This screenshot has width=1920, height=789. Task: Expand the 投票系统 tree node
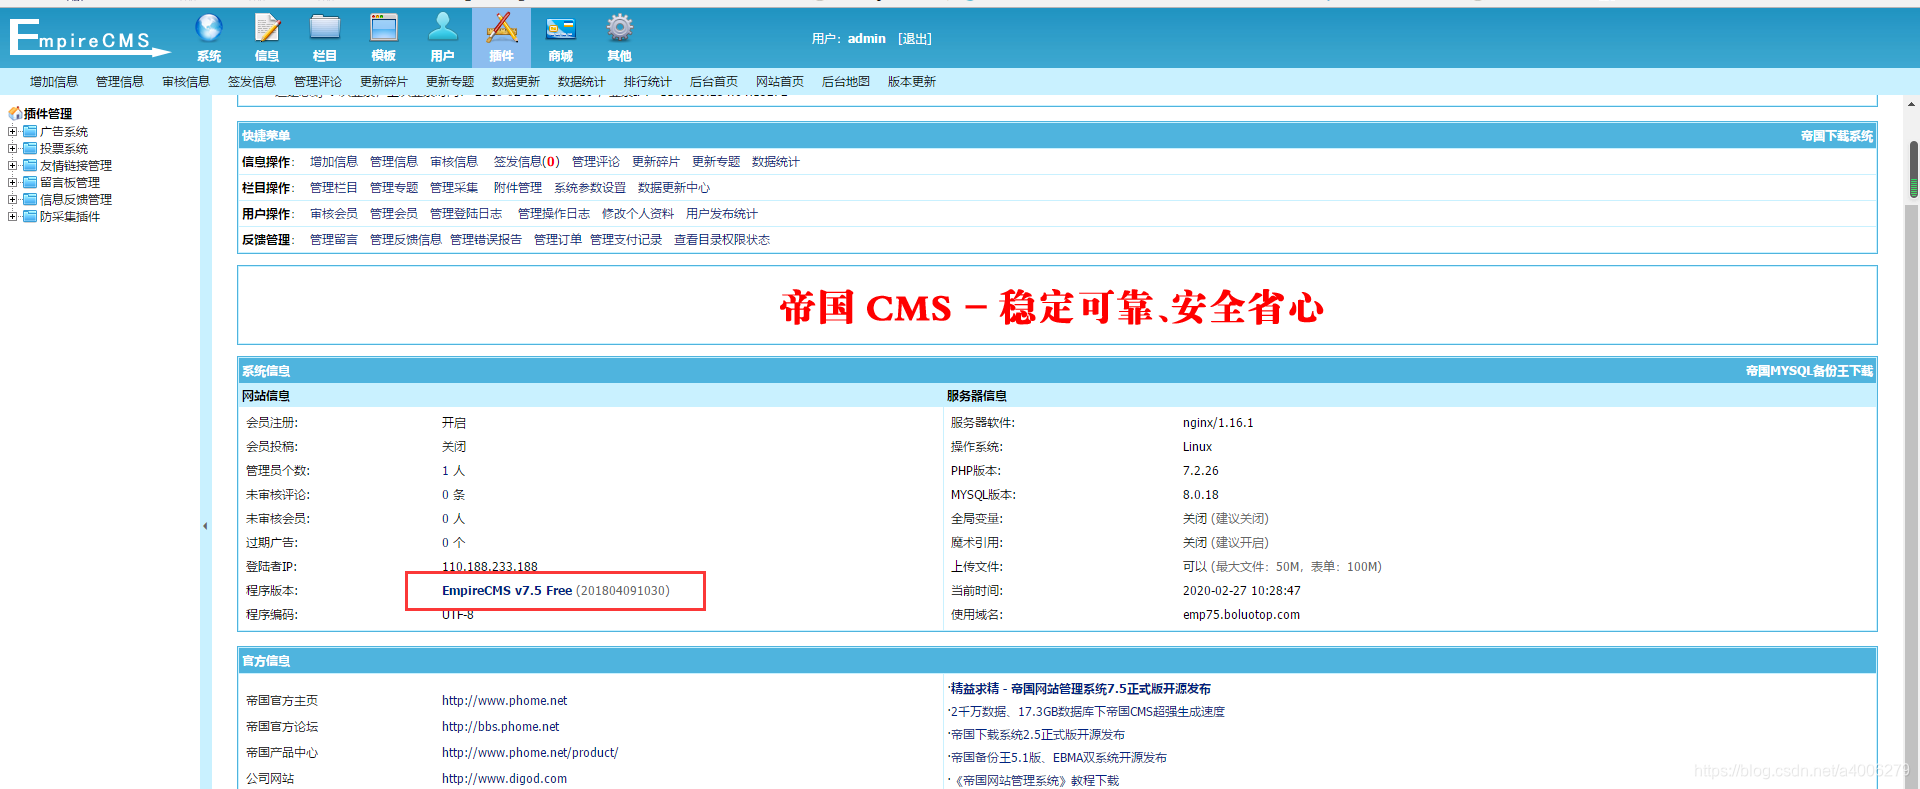(13, 148)
